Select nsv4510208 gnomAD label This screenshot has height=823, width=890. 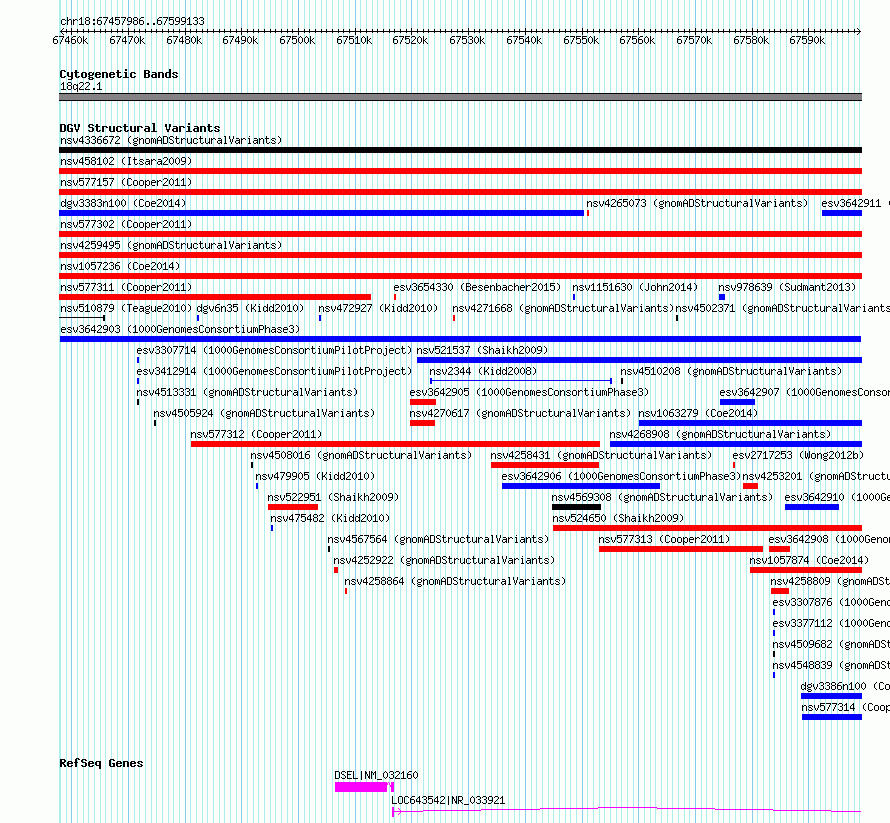pyautogui.click(x=731, y=371)
